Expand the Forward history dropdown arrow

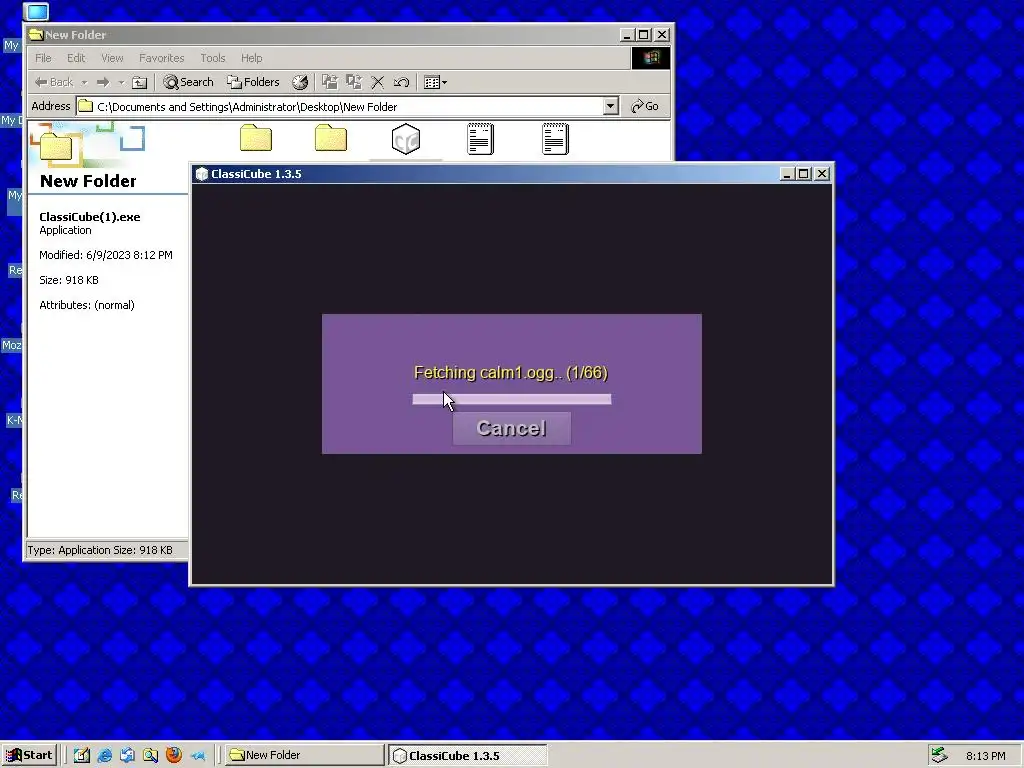[121, 82]
